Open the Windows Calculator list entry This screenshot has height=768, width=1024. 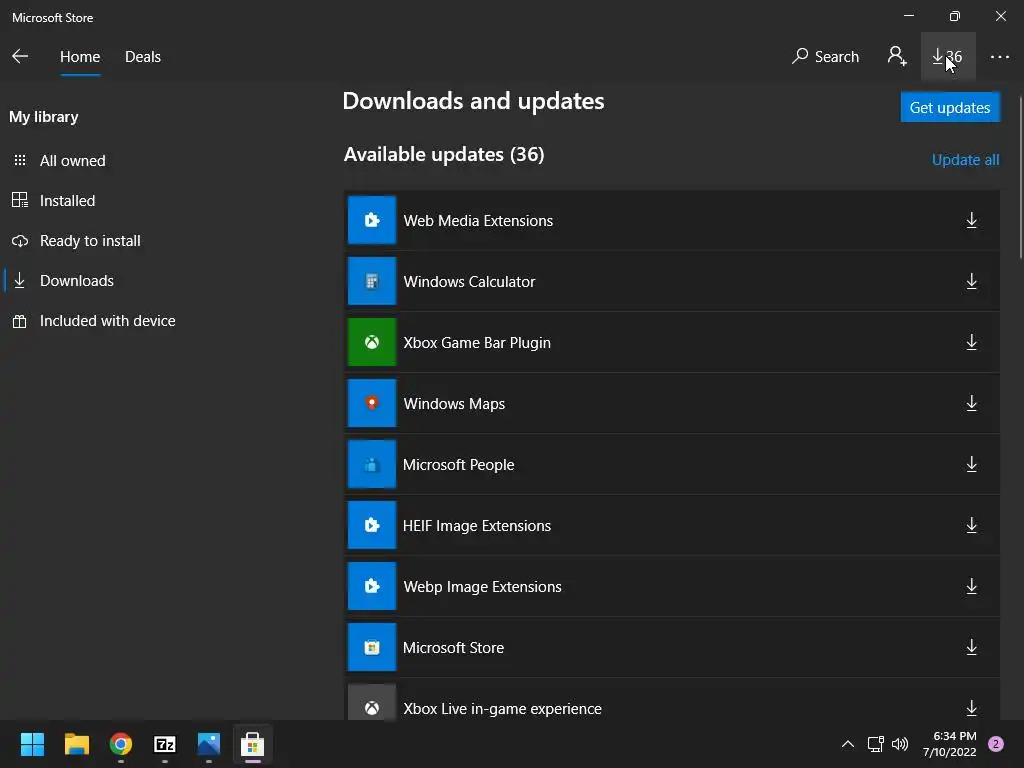click(x=672, y=281)
